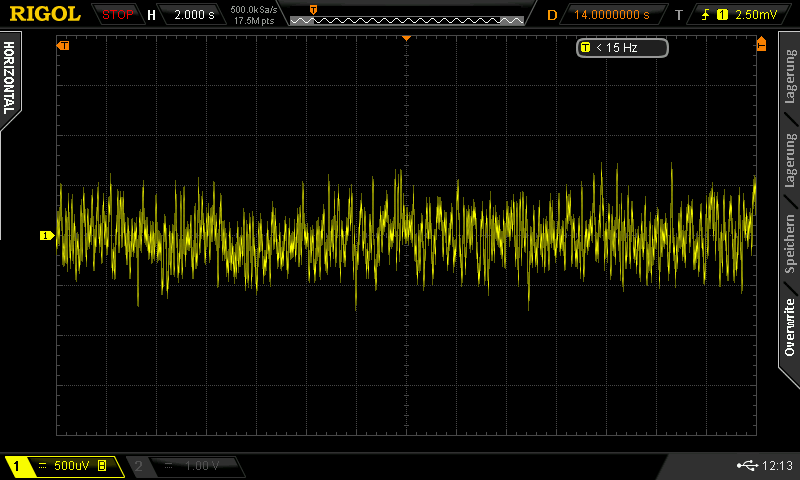Click the 500.0kSa/s sample rate readout

tap(254, 9)
